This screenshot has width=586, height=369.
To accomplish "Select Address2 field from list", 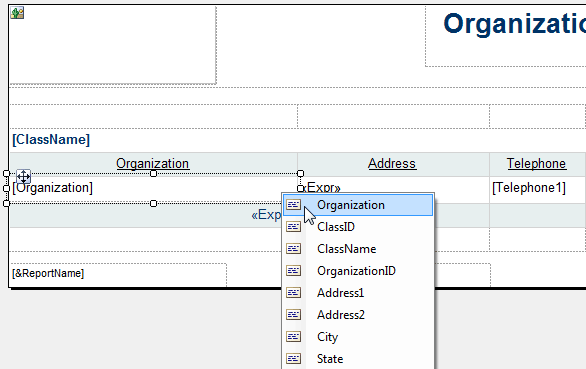I will tap(358, 315).
